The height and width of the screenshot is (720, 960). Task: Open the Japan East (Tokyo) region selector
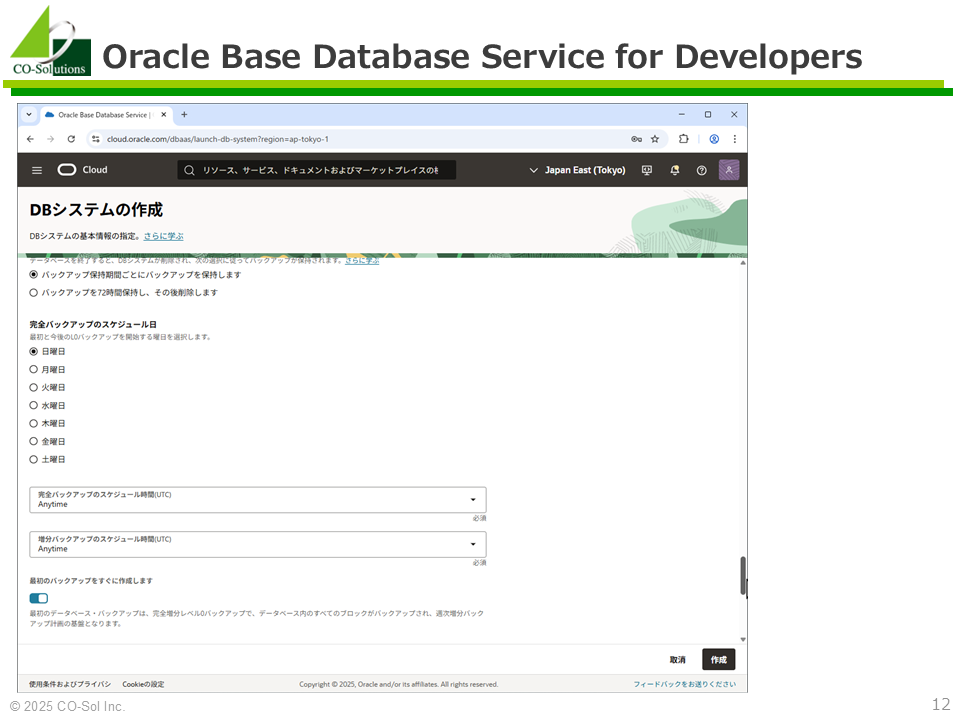(x=577, y=170)
